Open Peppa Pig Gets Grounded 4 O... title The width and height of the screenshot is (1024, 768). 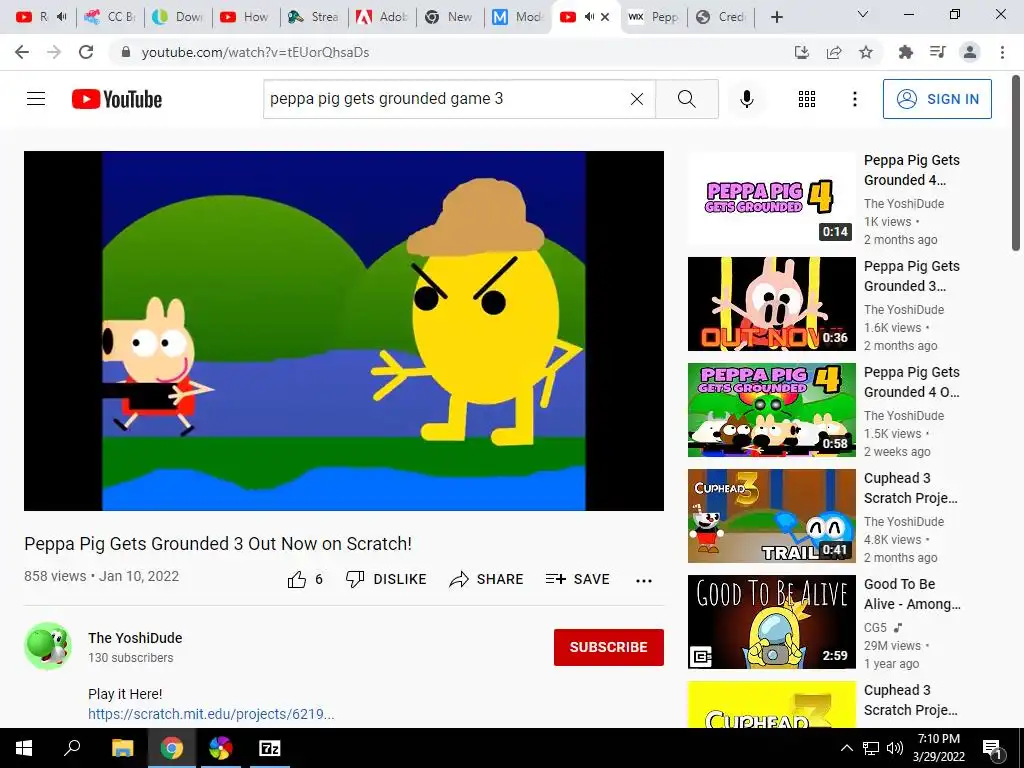point(912,382)
